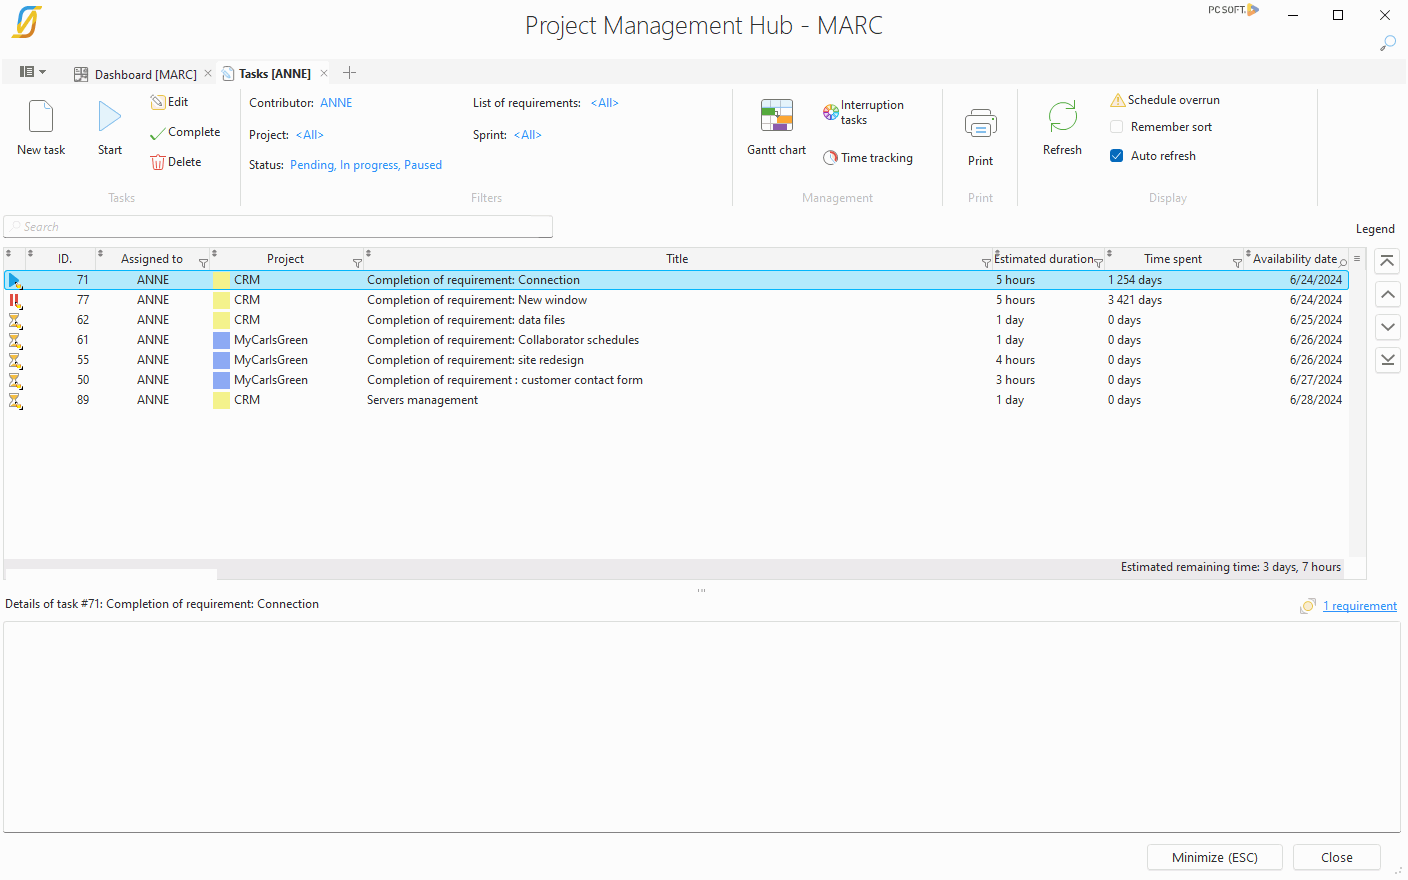Move selection up one row
The image size is (1408, 880).
(x=1387, y=294)
